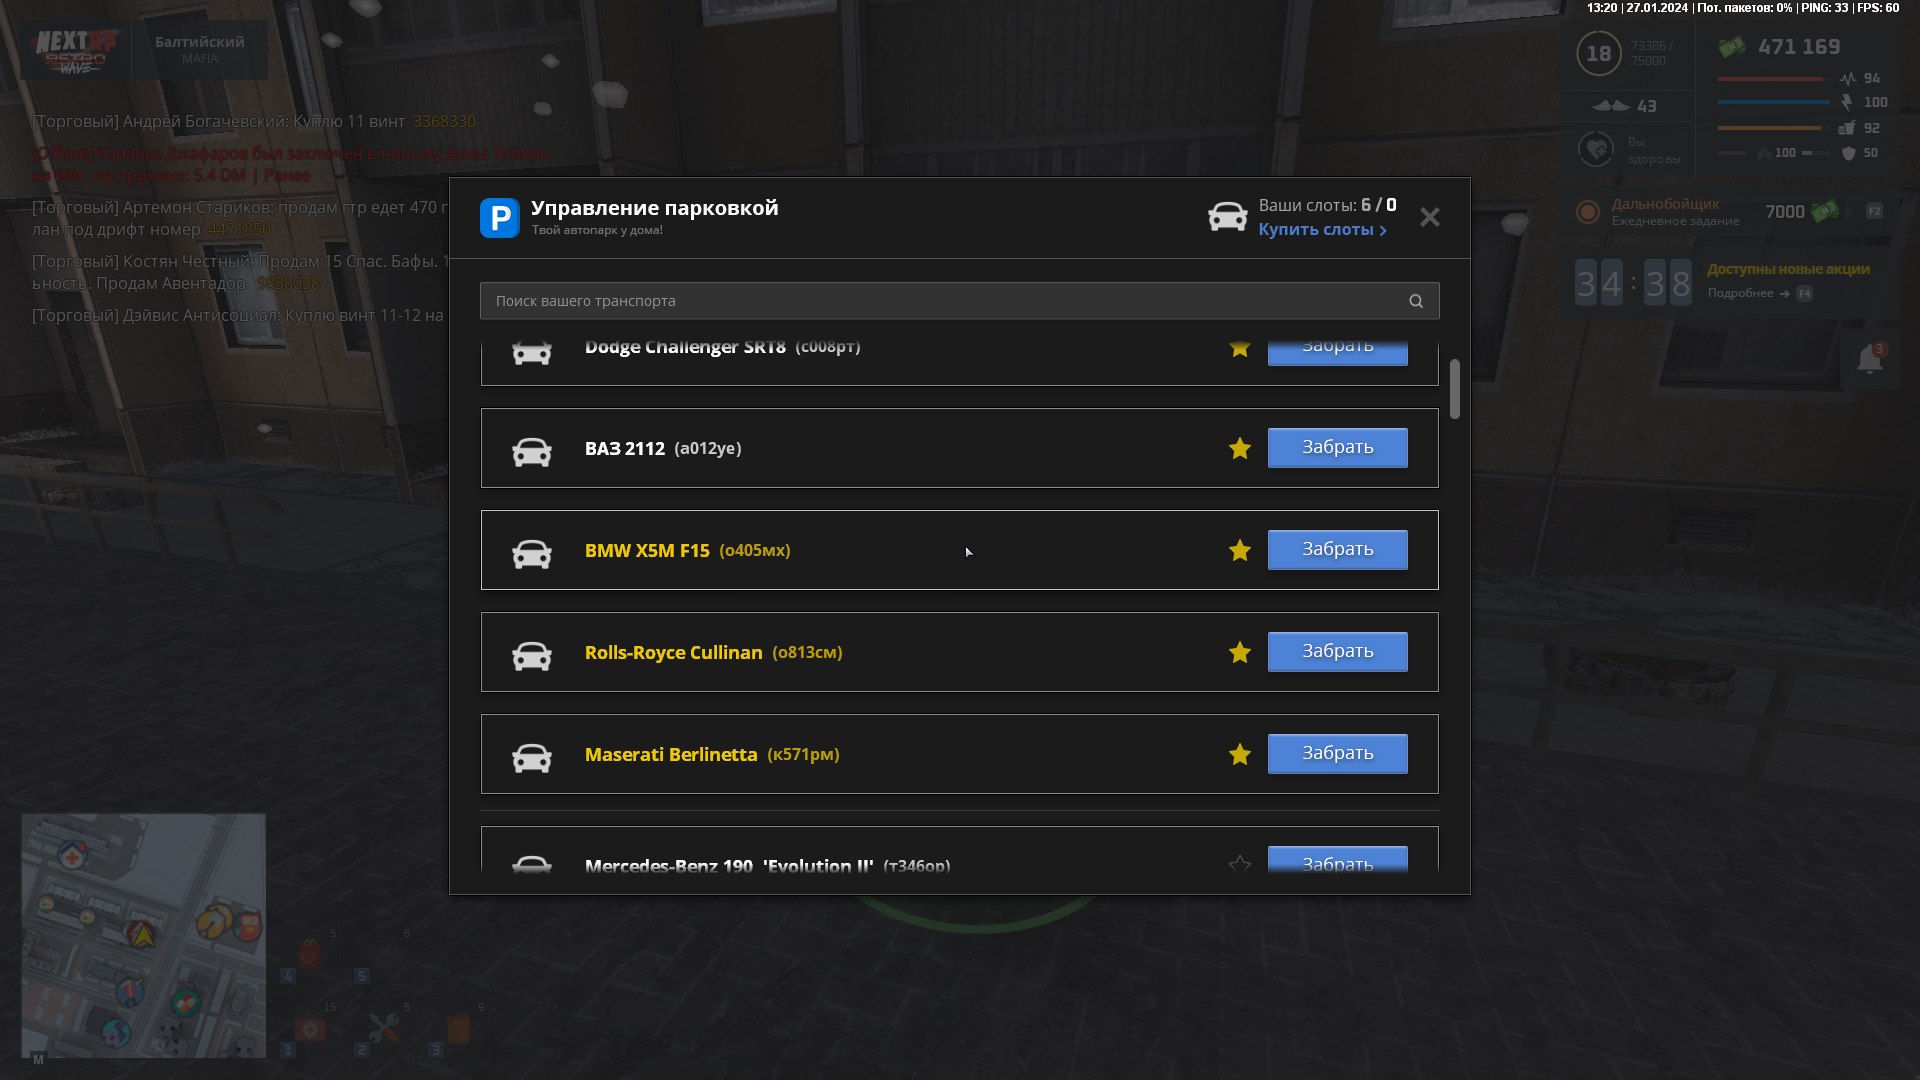Click the F2 key hint badge
This screenshot has height=1080, width=1920.
coord(1874,211)
